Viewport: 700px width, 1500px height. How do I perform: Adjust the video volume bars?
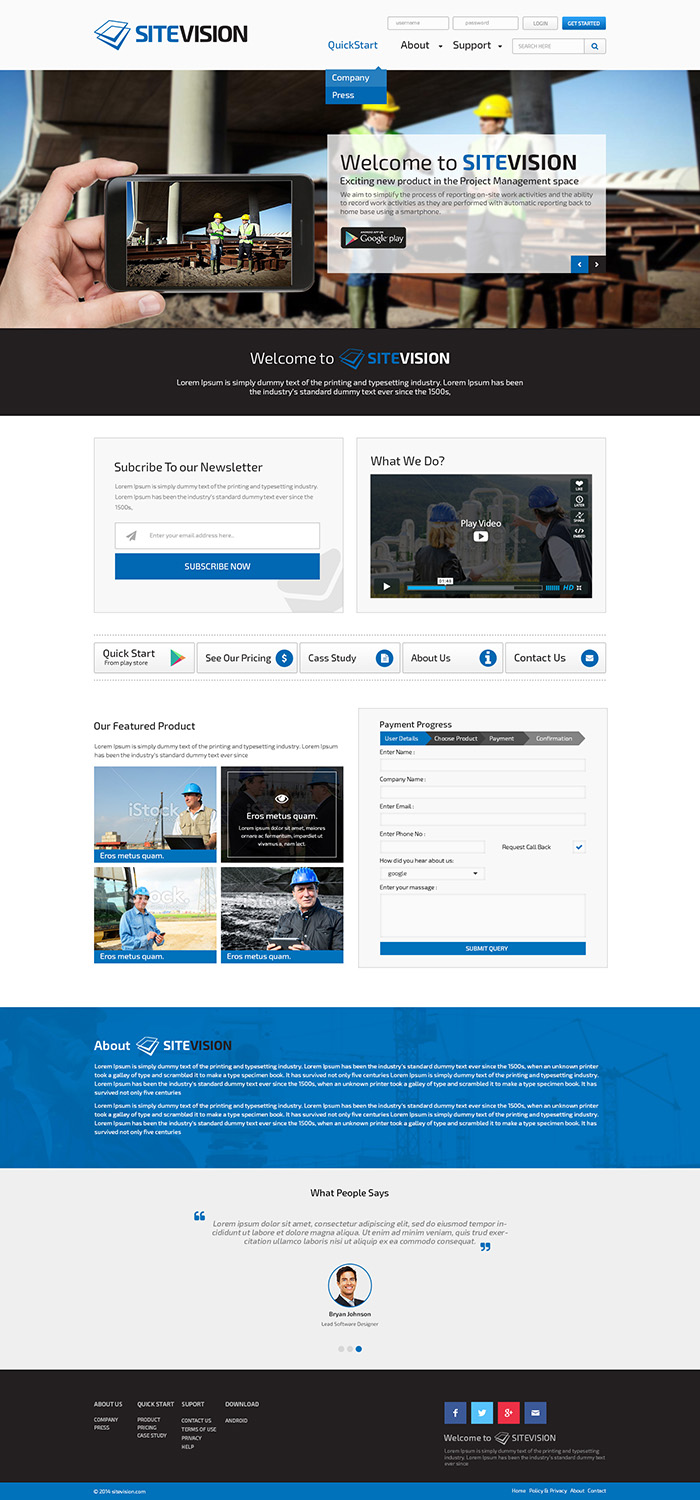552,588
